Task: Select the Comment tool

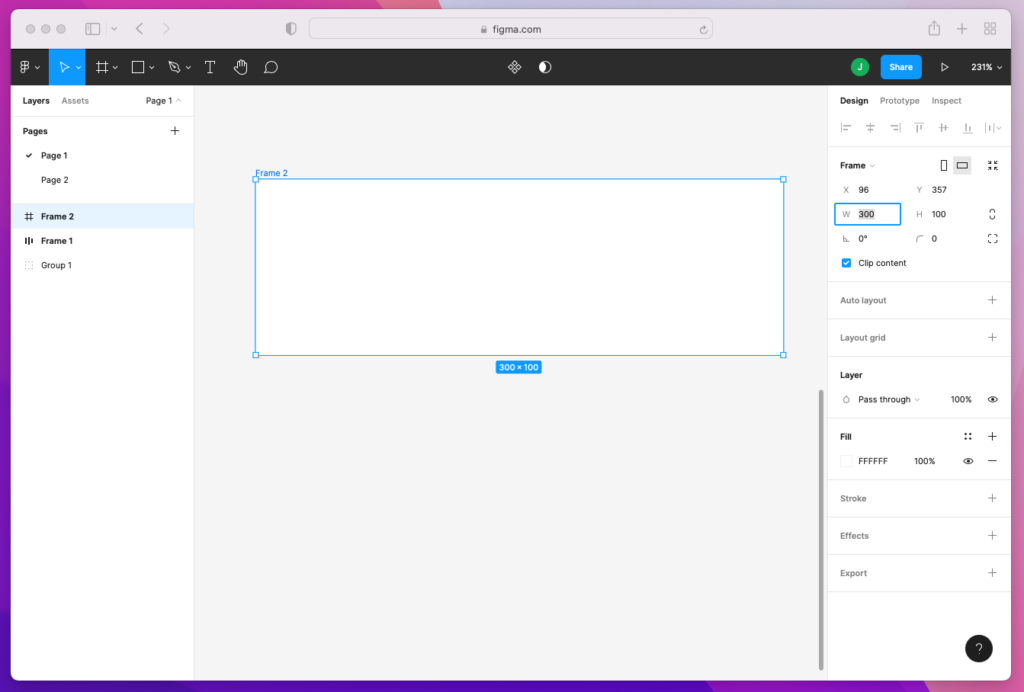Action: 271,67
